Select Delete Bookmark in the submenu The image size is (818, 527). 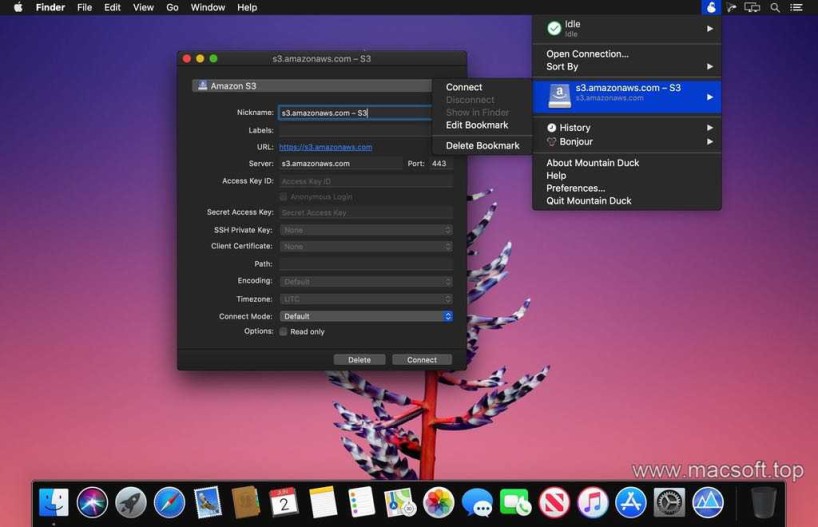[x=482, y=146]
